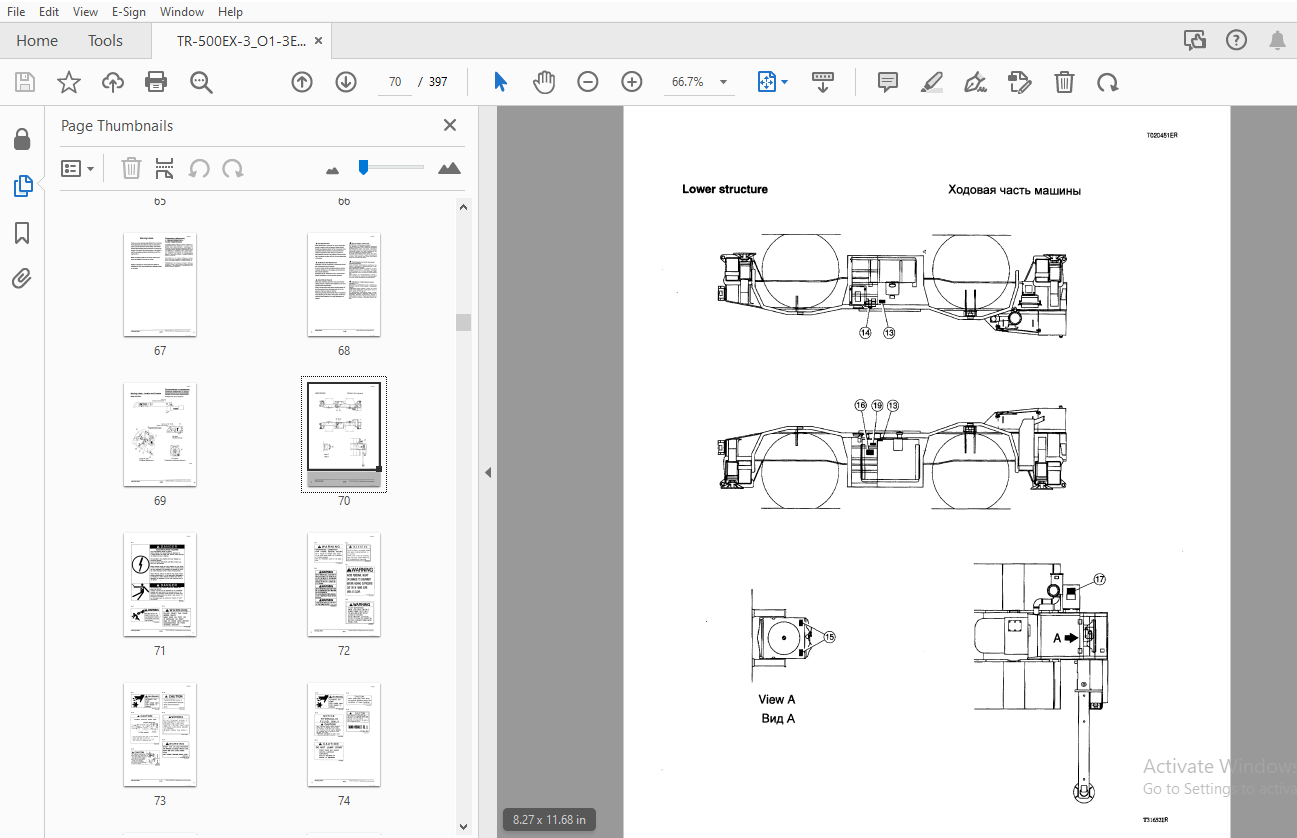Click the Fit page view icon

coord(767,82)
